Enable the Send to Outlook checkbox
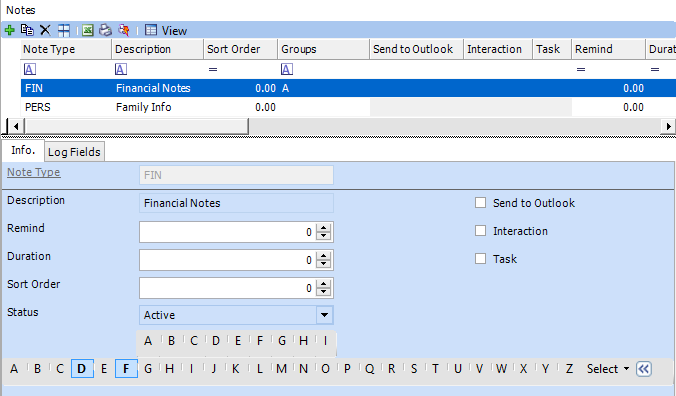The image size is (676, 396). coord(480,203)
